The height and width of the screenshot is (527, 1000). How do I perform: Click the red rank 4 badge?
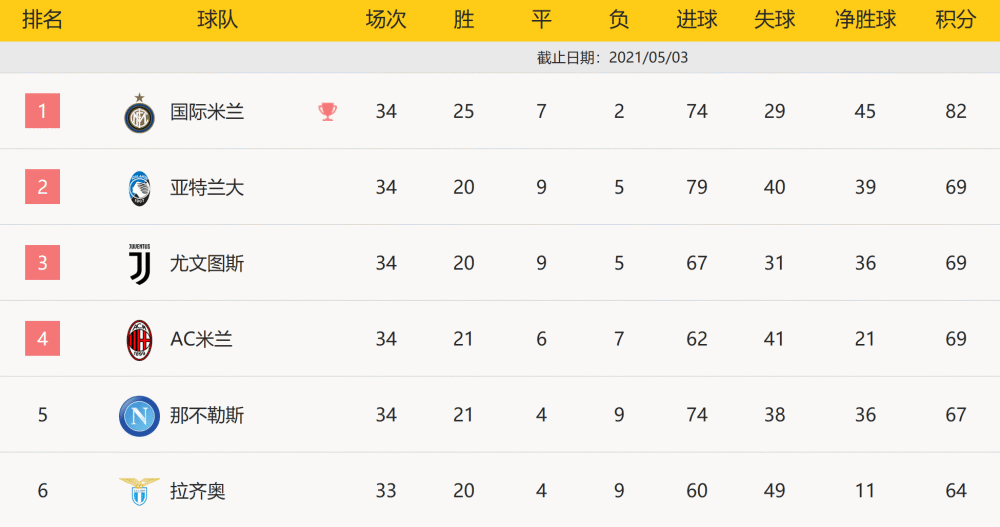(43, 339)
